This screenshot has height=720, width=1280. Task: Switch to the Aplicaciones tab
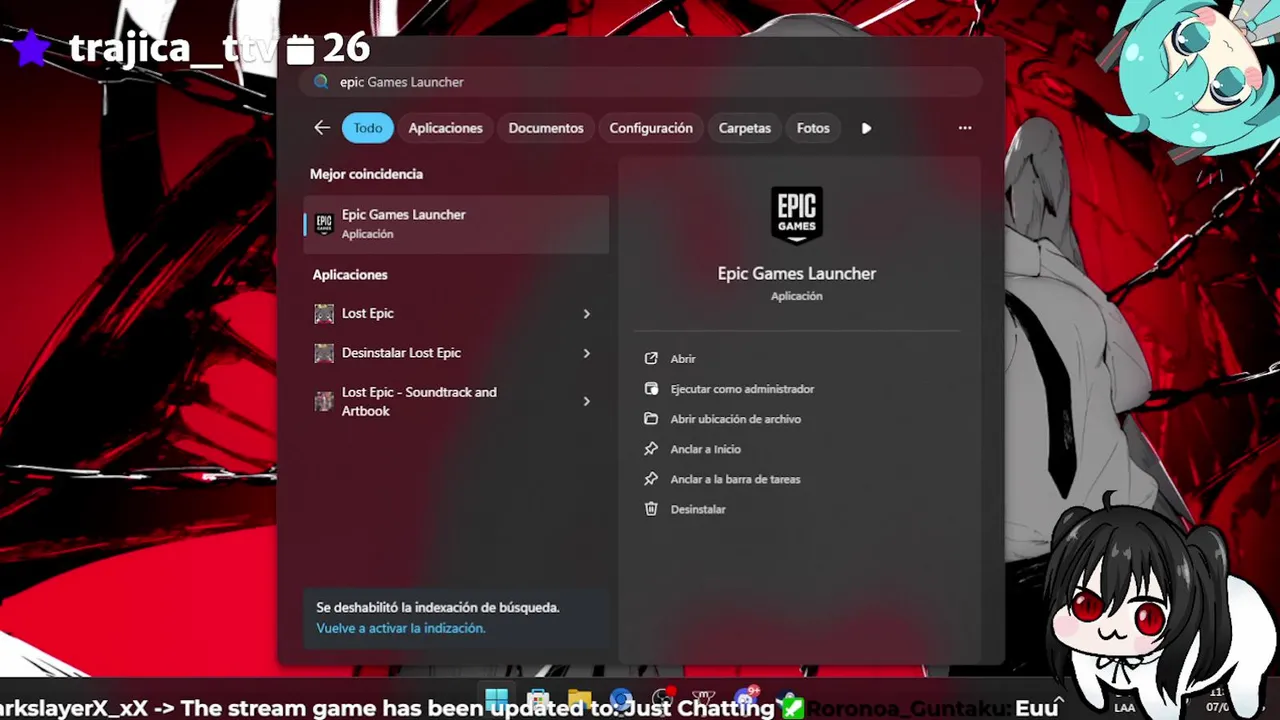(445, 128)
